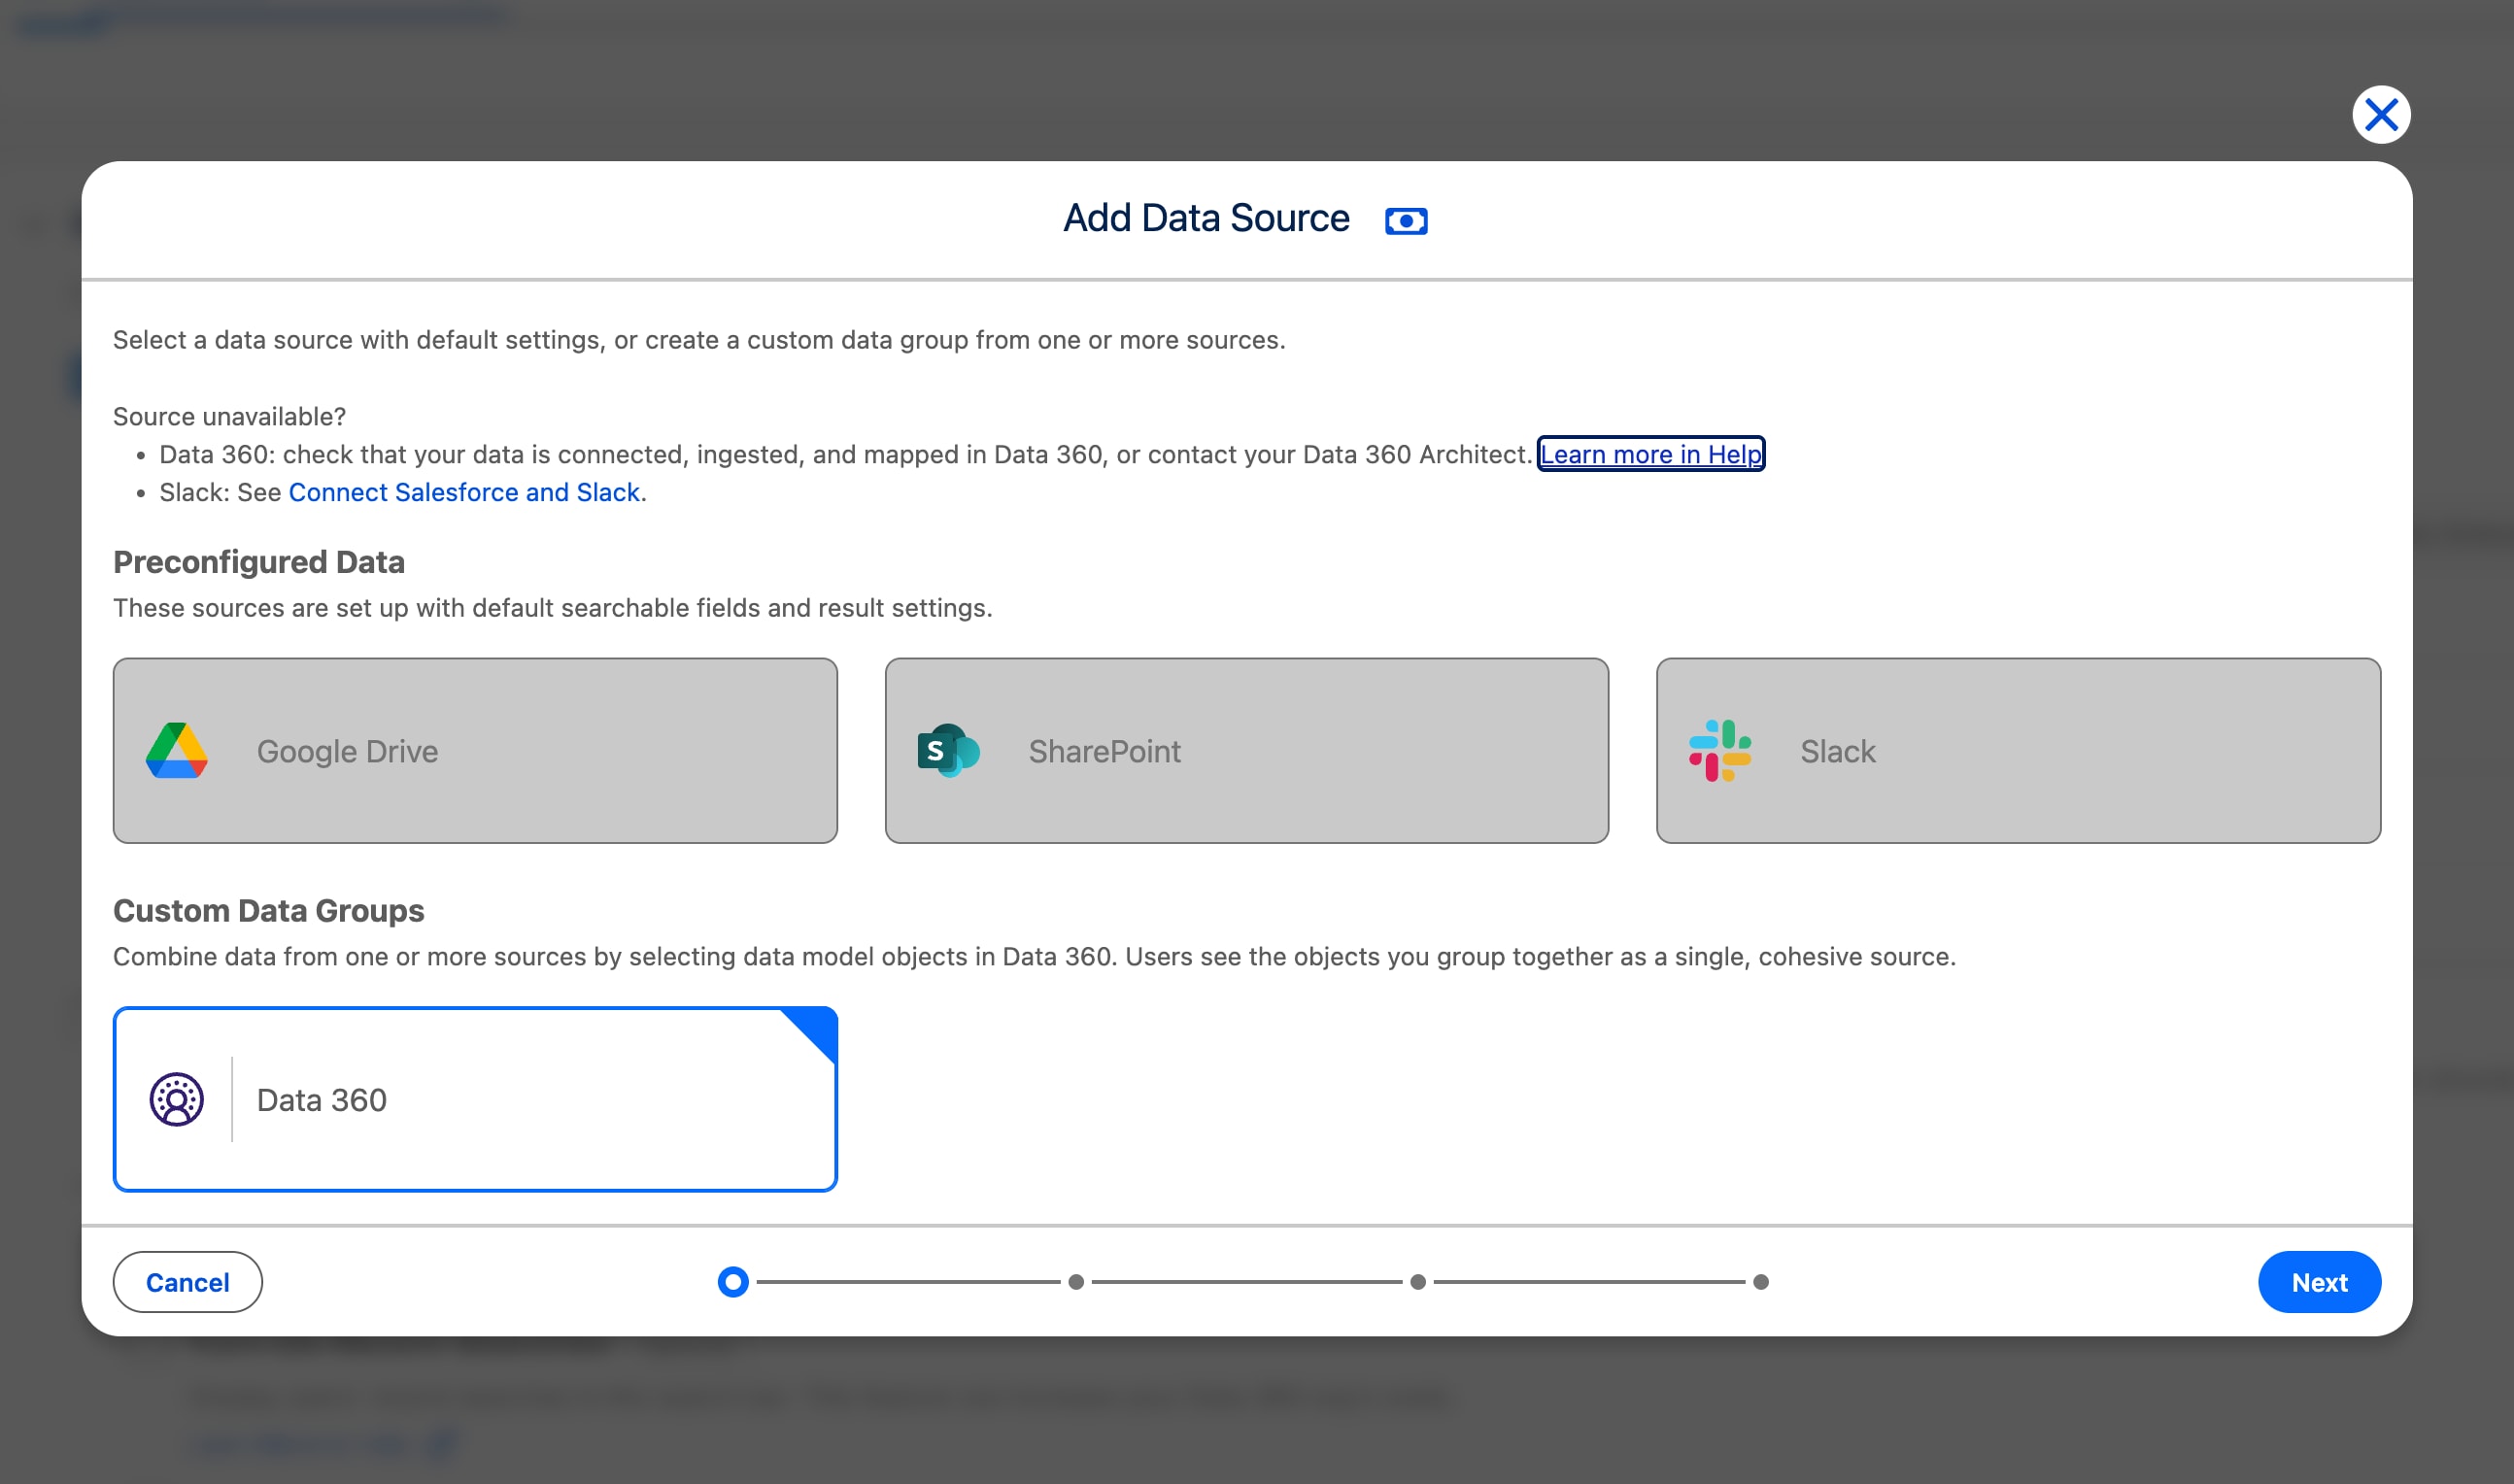Click the Cancel button
The image size is (2514, 1484).
tap(188, 1282)
